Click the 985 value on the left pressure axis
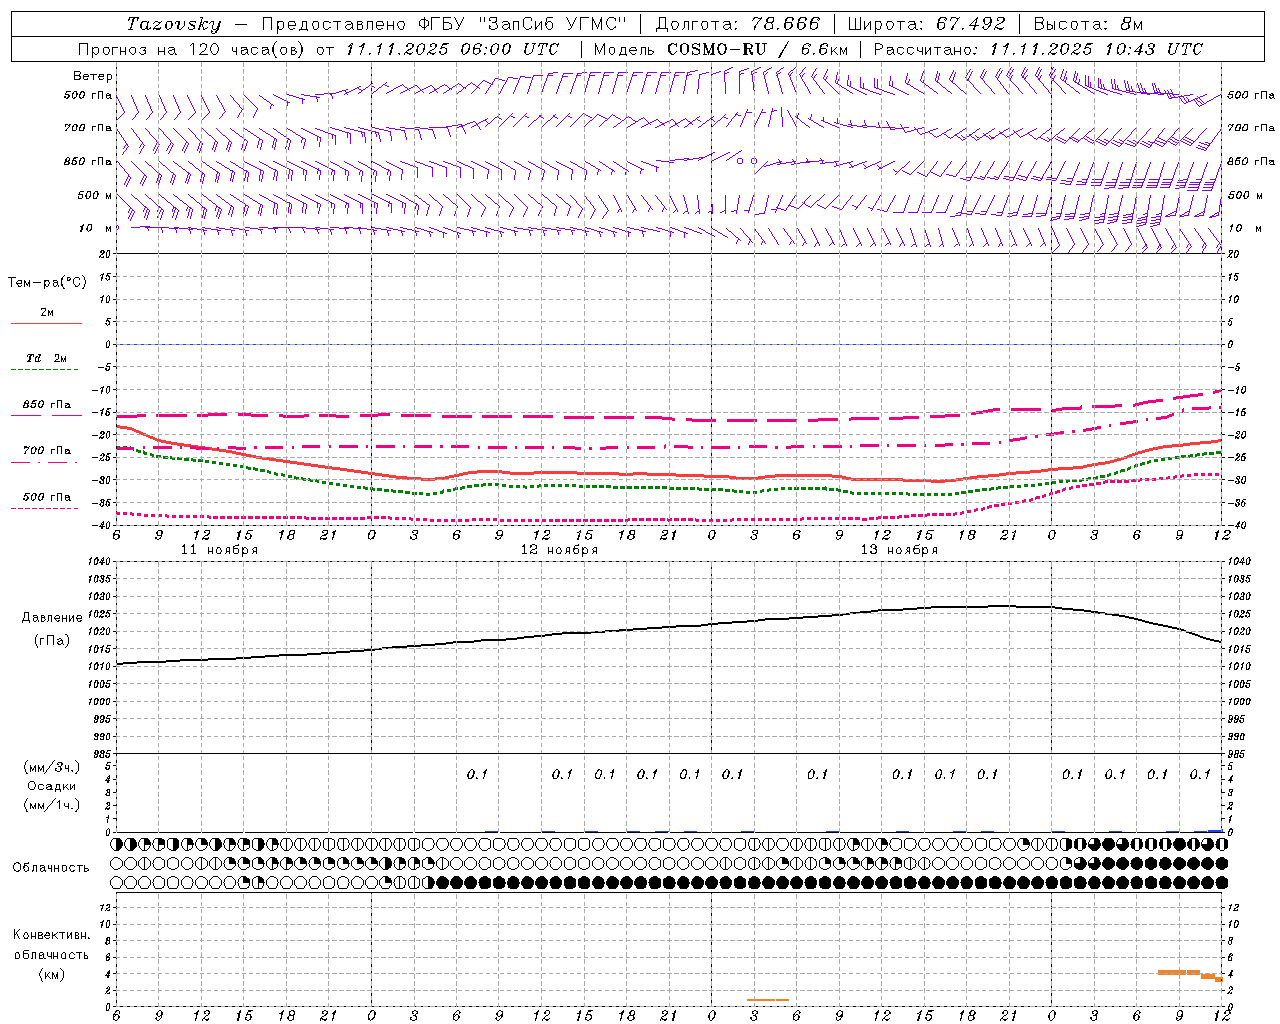Image resolution: width=1280 pixels, height=1024 pixels. (101, 754)
